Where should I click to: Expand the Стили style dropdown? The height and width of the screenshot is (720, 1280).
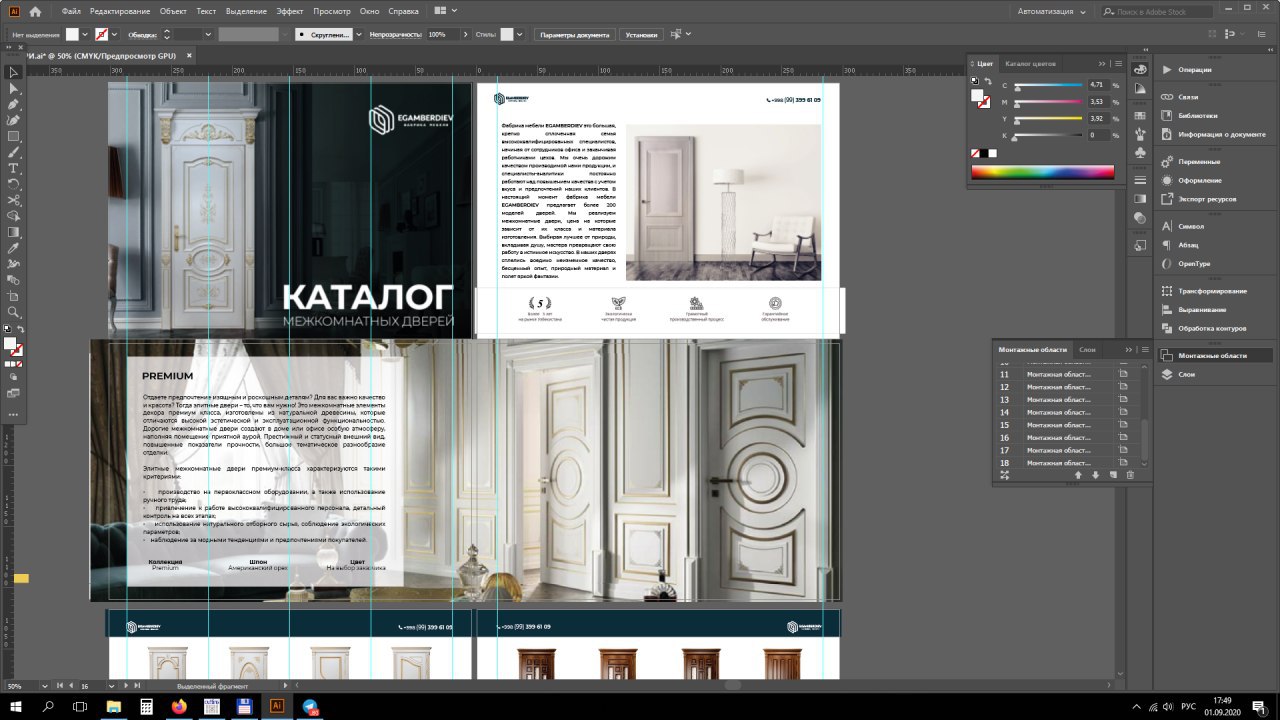click(x=521, y=34)
